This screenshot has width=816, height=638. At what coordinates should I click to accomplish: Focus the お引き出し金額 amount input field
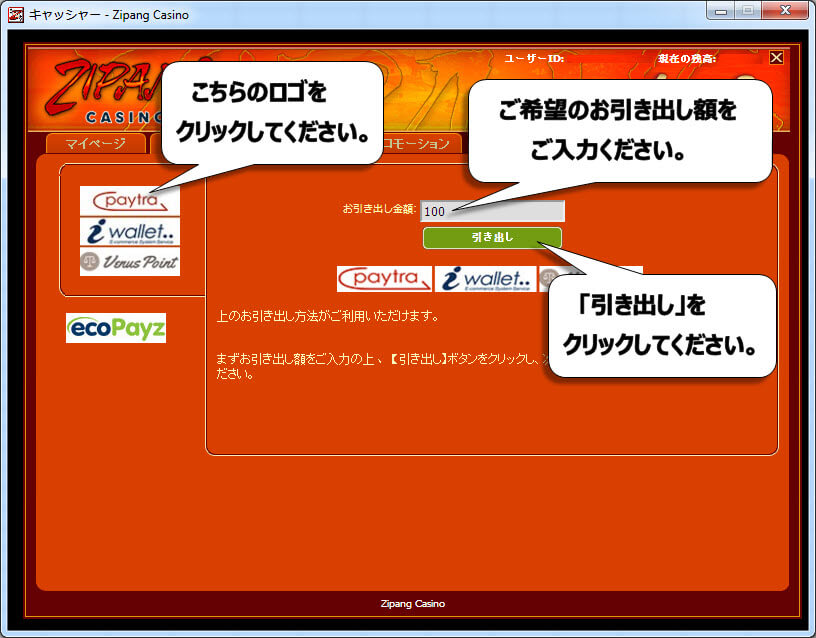tap(492, 211)
